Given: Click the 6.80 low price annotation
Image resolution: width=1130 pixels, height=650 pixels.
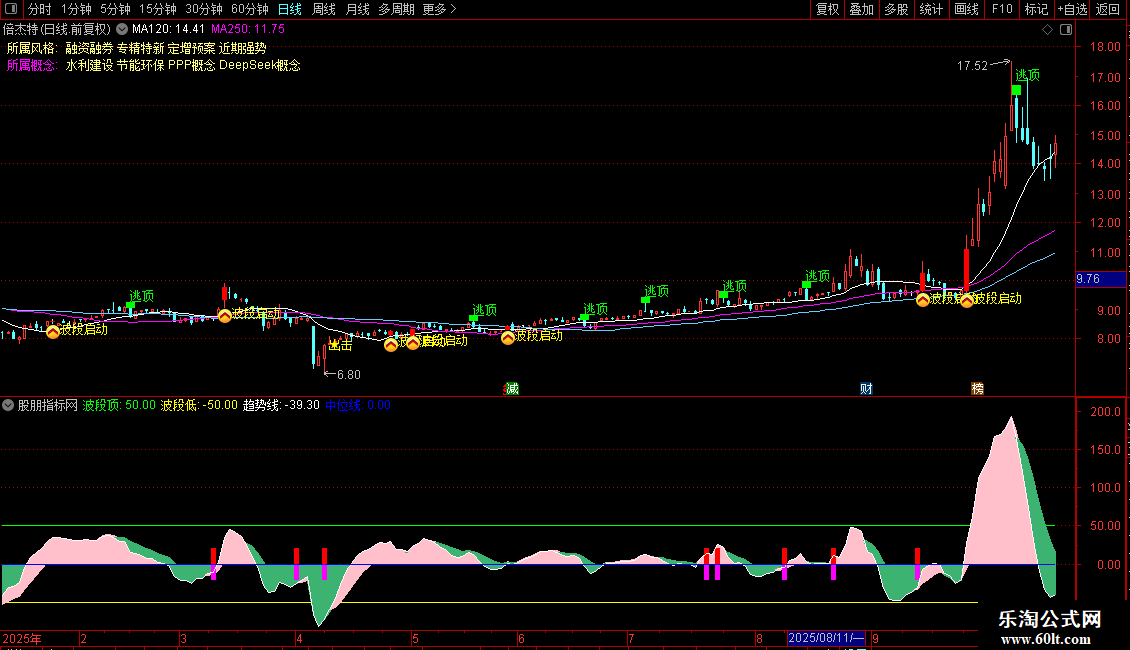Looking at the screenshot, I should tap(349, 375).
